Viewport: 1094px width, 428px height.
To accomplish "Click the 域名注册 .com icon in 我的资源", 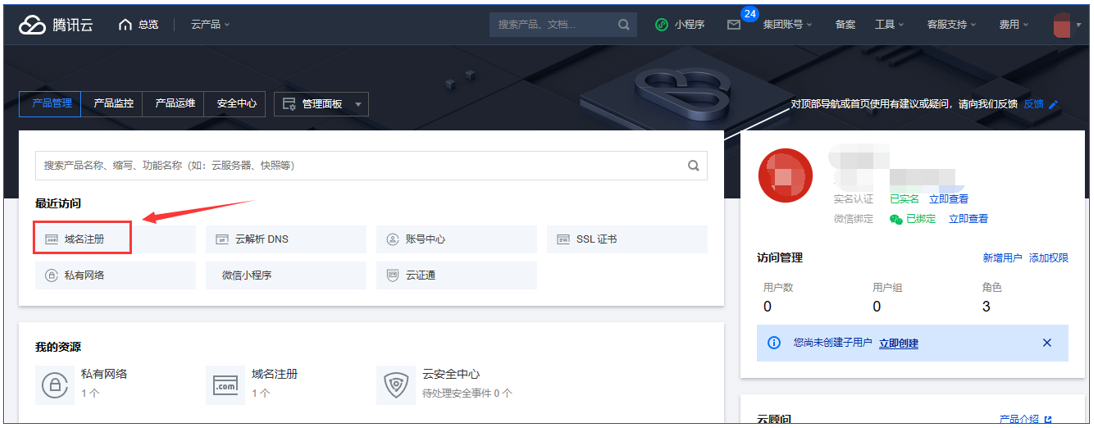I will point(225,384).
